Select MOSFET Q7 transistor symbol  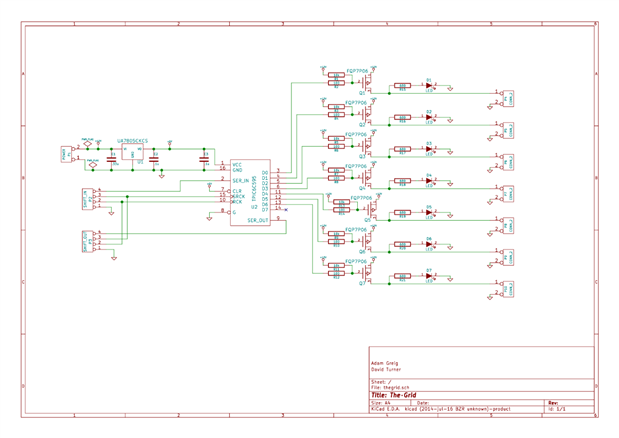pos(367,273)
